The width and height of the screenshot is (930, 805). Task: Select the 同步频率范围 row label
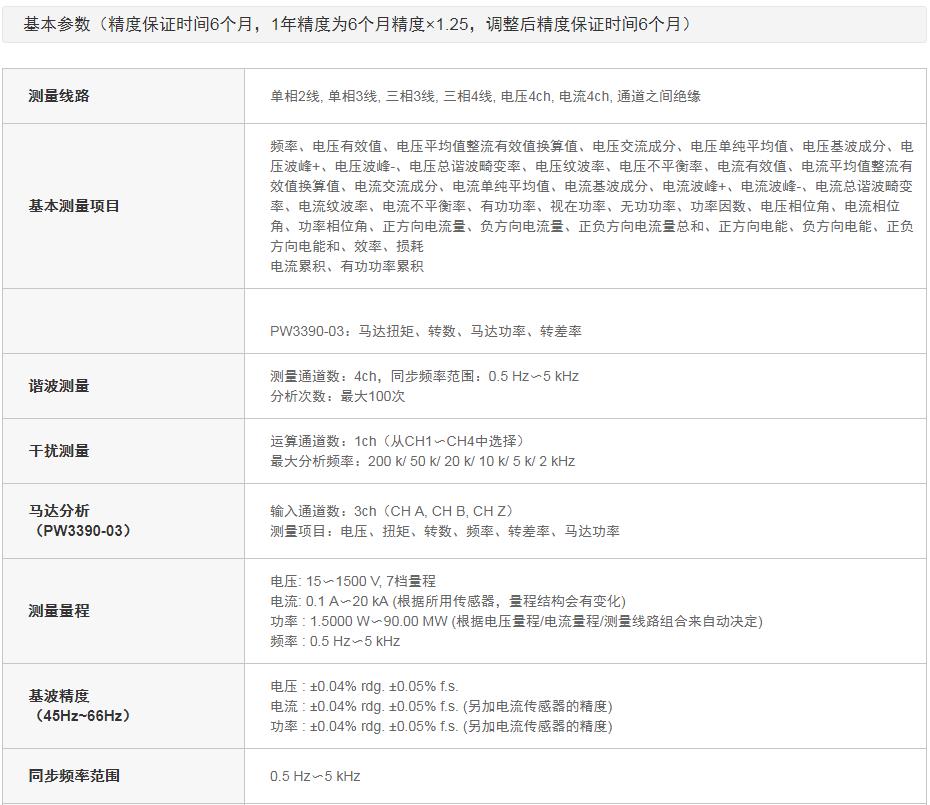(74, 776)
